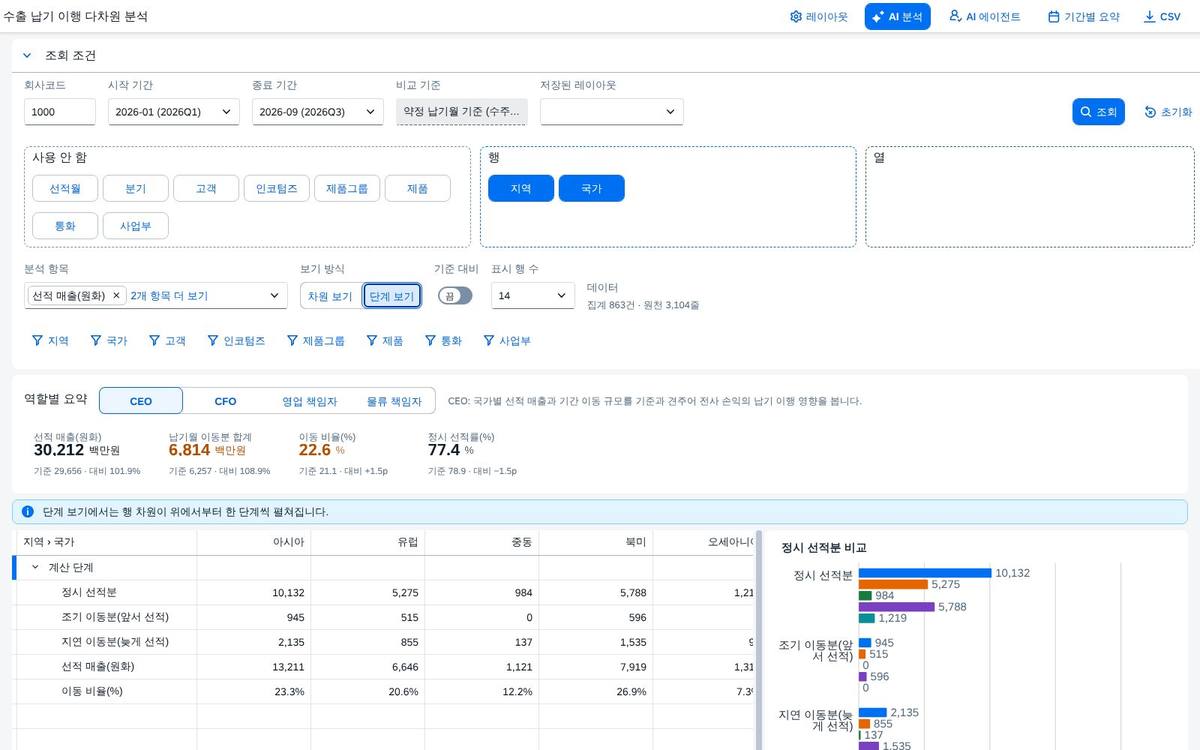Reset conditions with the 초기화 button
The image size is (1200, 750).
1168,112
